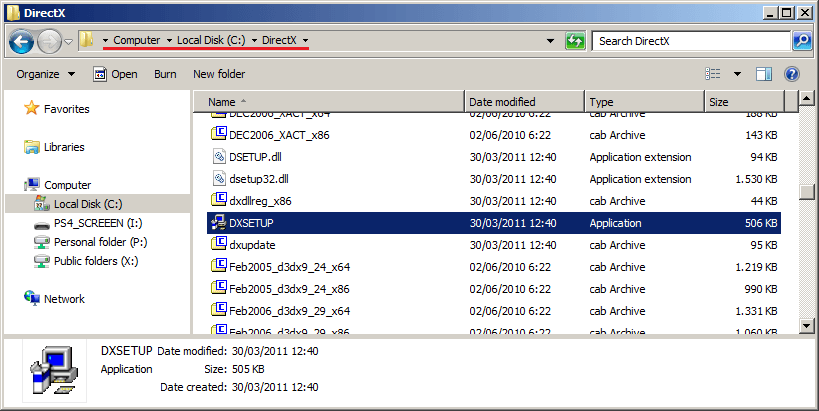The width and height of the screenshot is (819, 411).
Task: Click the search magnifier icon
Action: coord(802,41)
